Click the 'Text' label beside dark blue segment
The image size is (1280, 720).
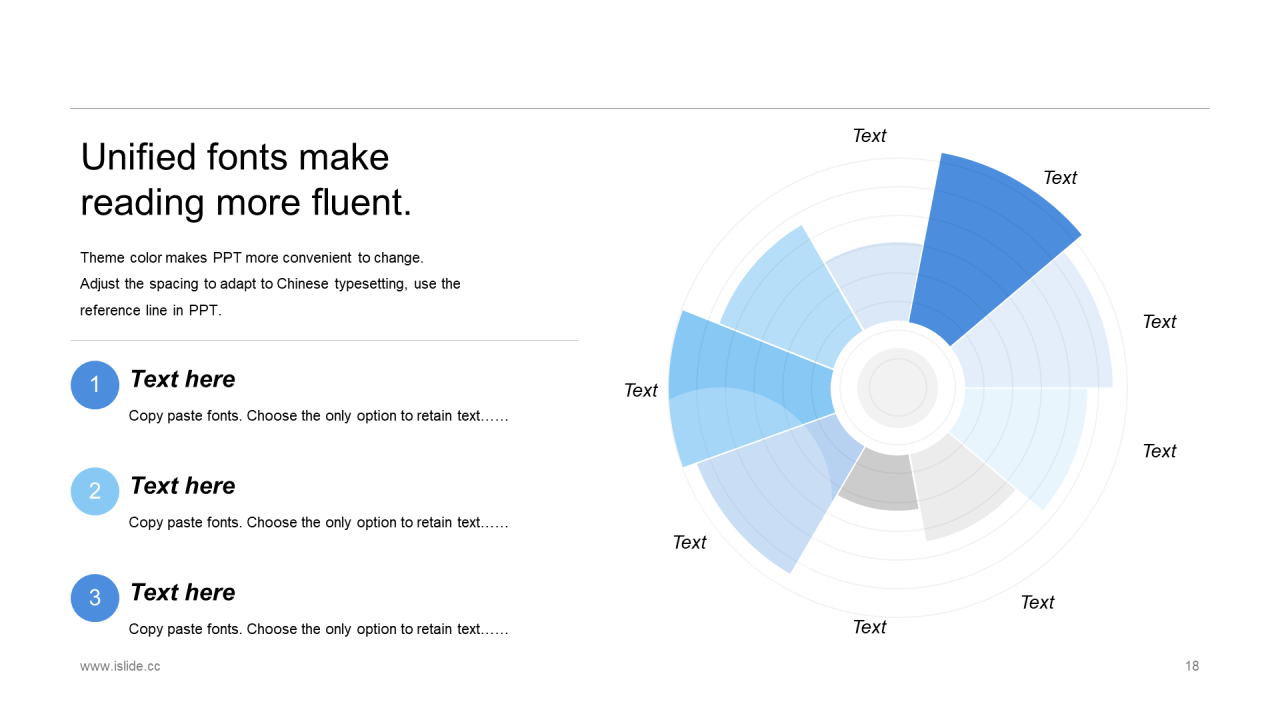point(1060,178)
